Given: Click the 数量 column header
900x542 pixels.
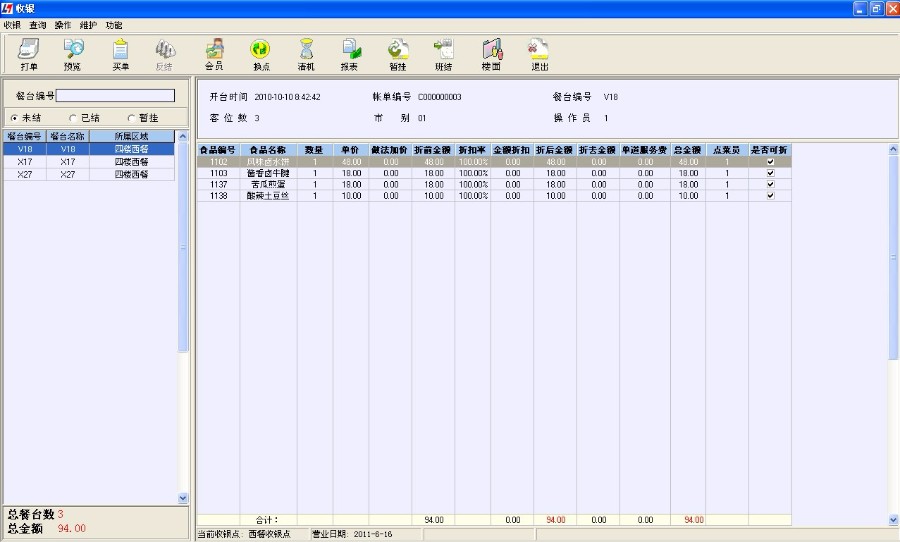Looking at the screenshot, I should point(315,150).
